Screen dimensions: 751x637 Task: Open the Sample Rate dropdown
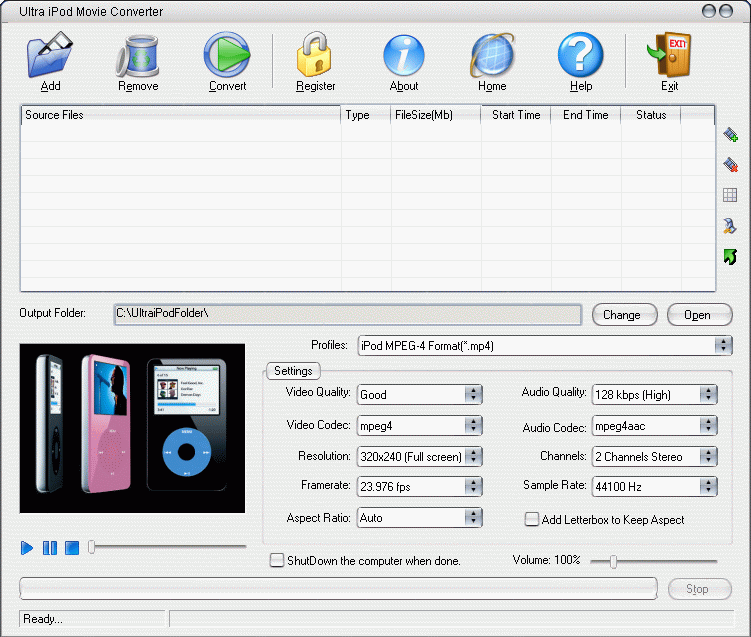[708, 487]
